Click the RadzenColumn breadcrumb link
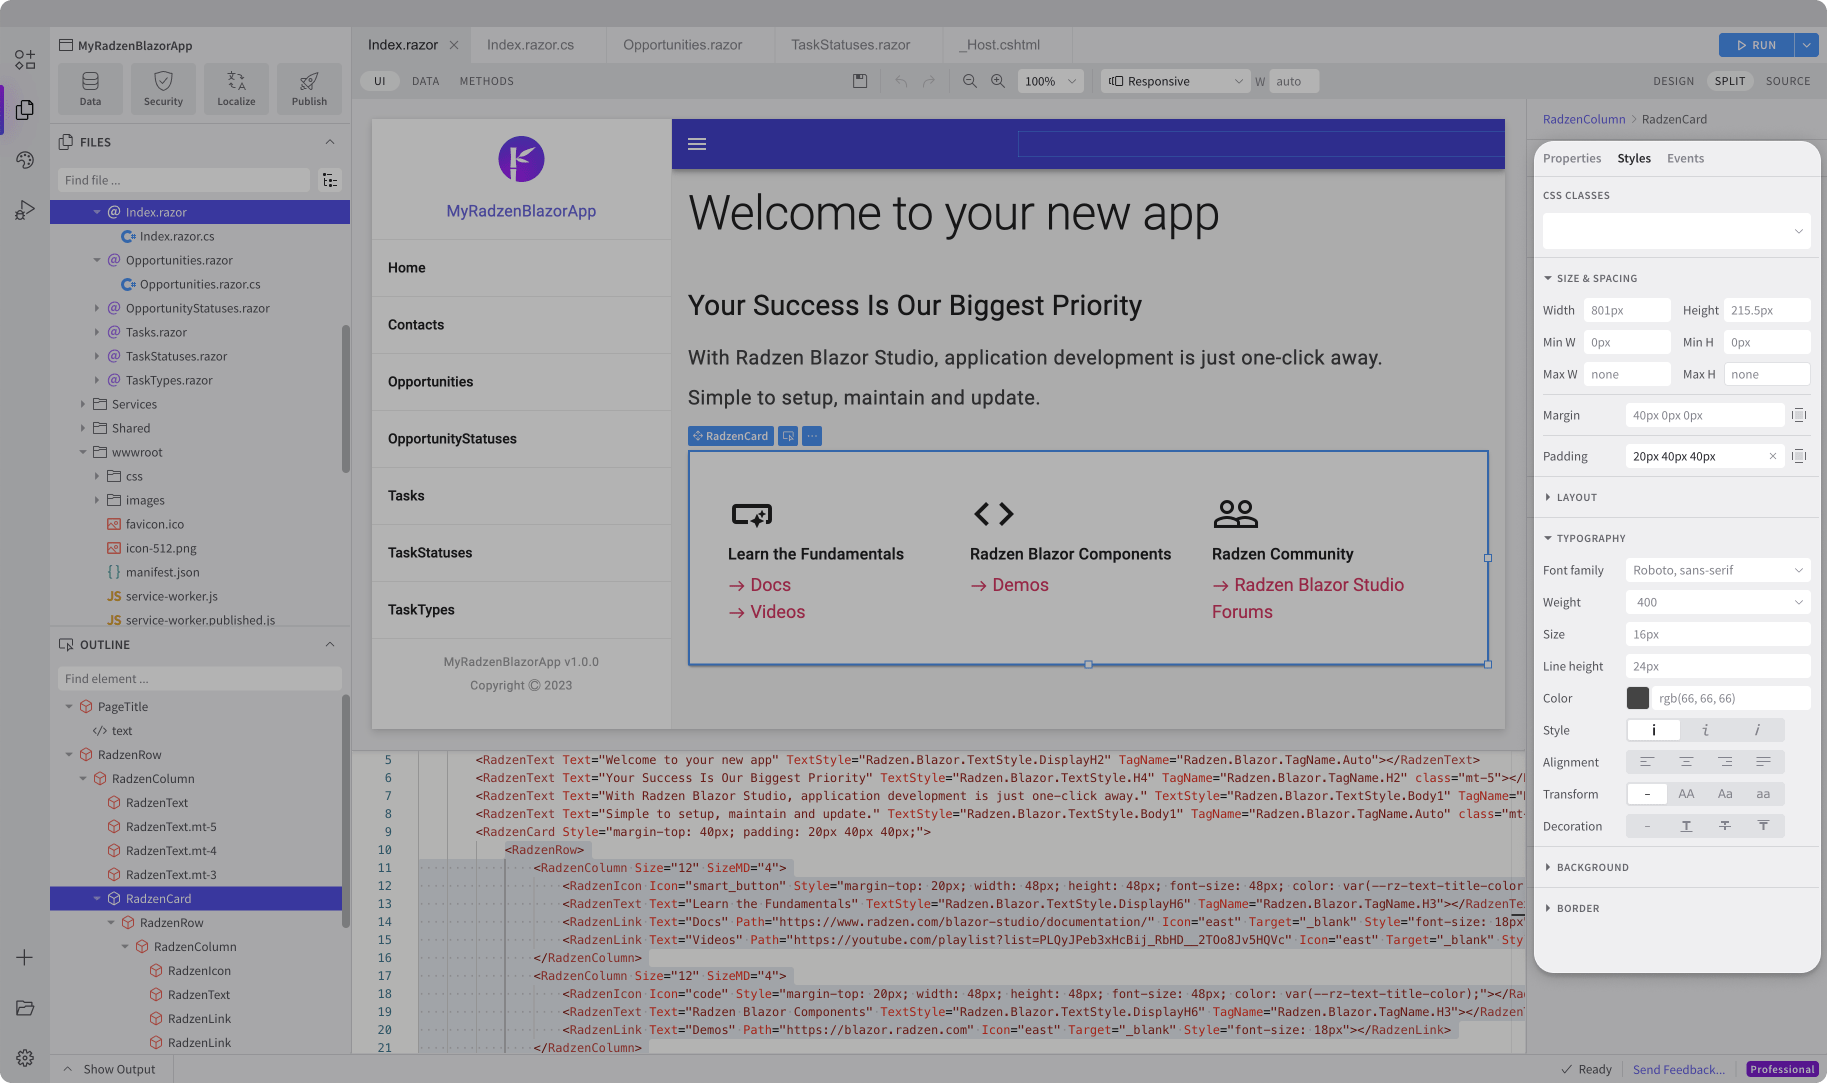This screenshot has height=1083, width=1827. tap(1584, 119)
